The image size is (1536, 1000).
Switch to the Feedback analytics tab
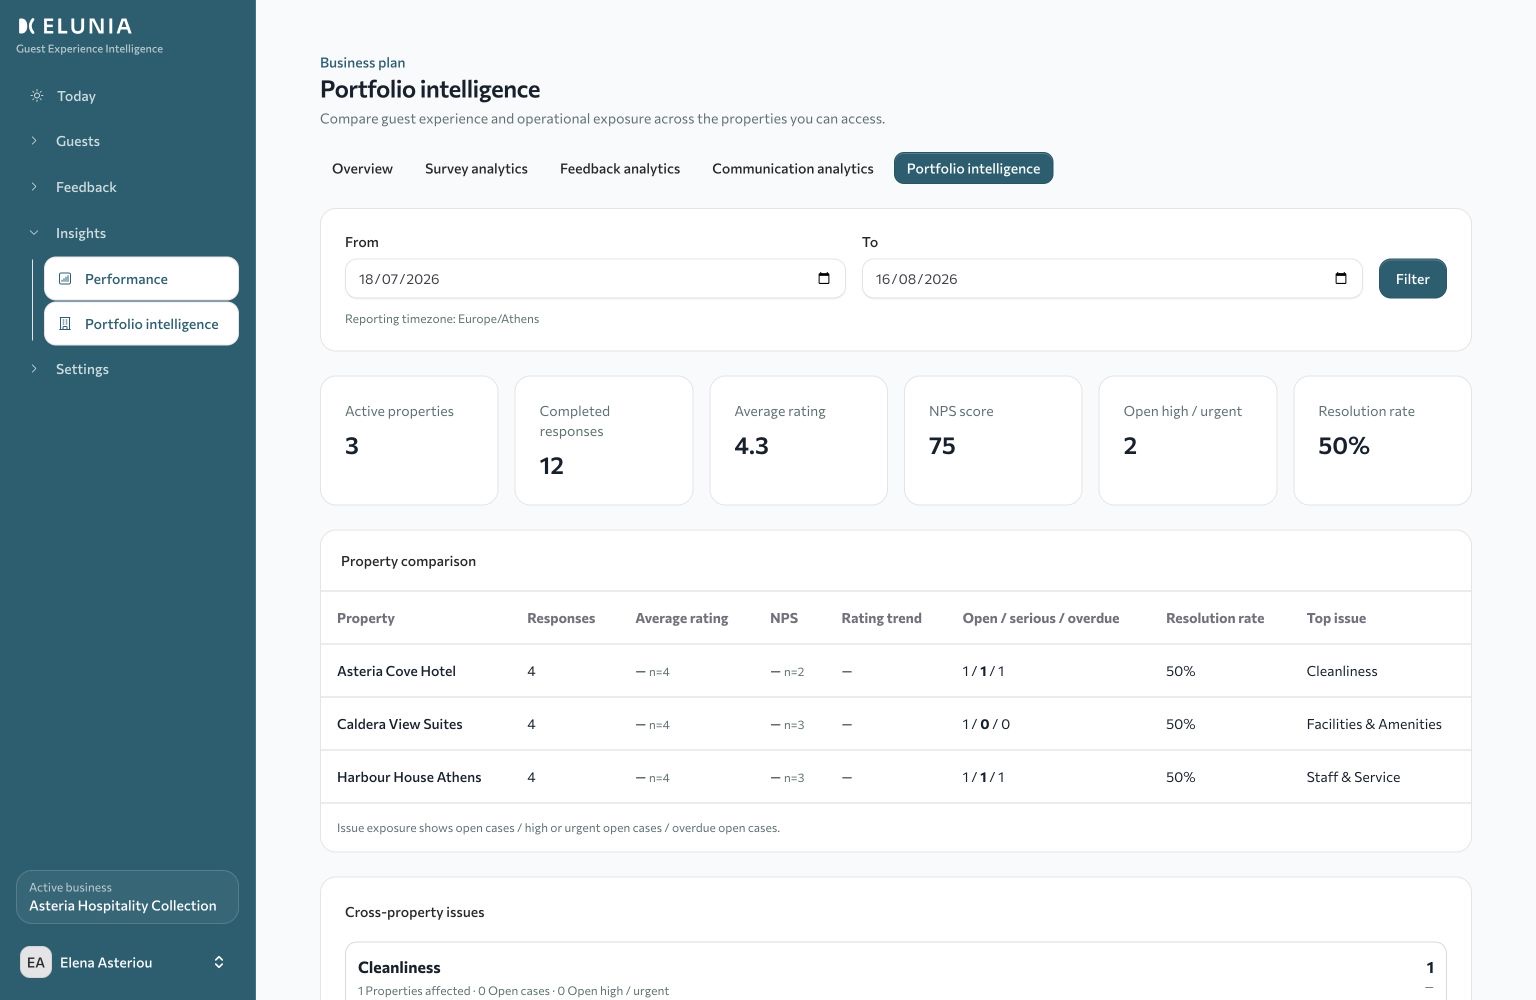tap(620, 169)
